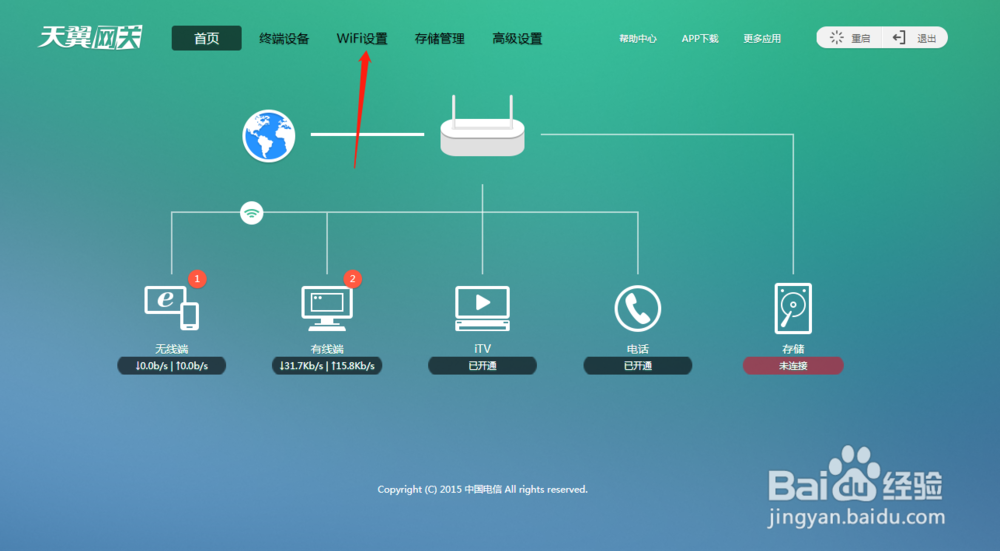Click the 重启 restart button
This screenshot has width=1000, height=551.
[x=849, y=38]
